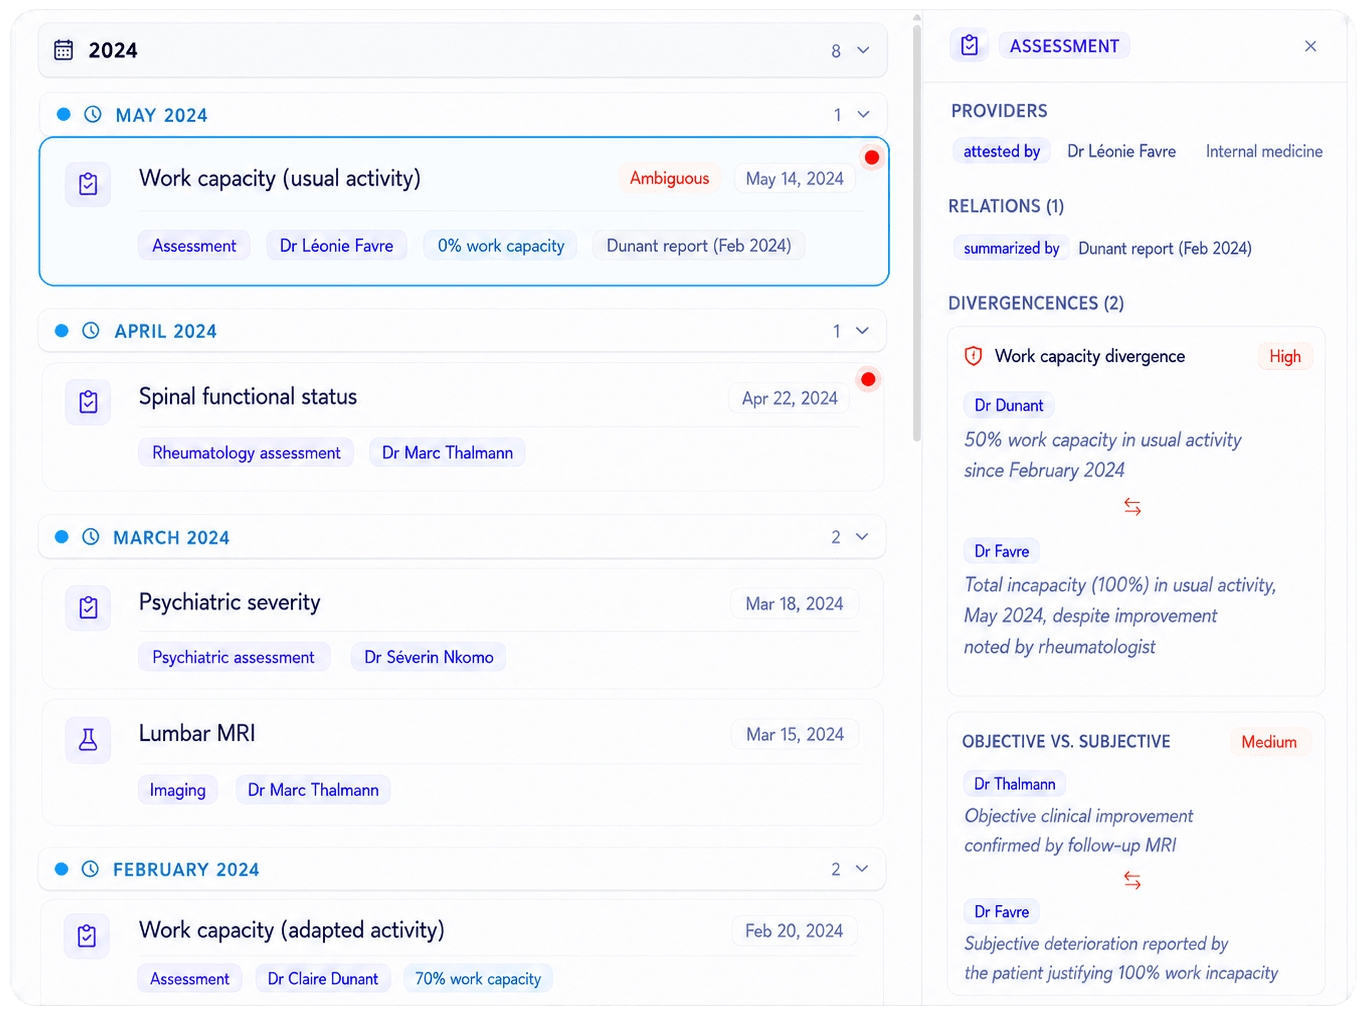Click the flask icon of Lumbar MRI
The image size is (1367, 1016).
88,739
